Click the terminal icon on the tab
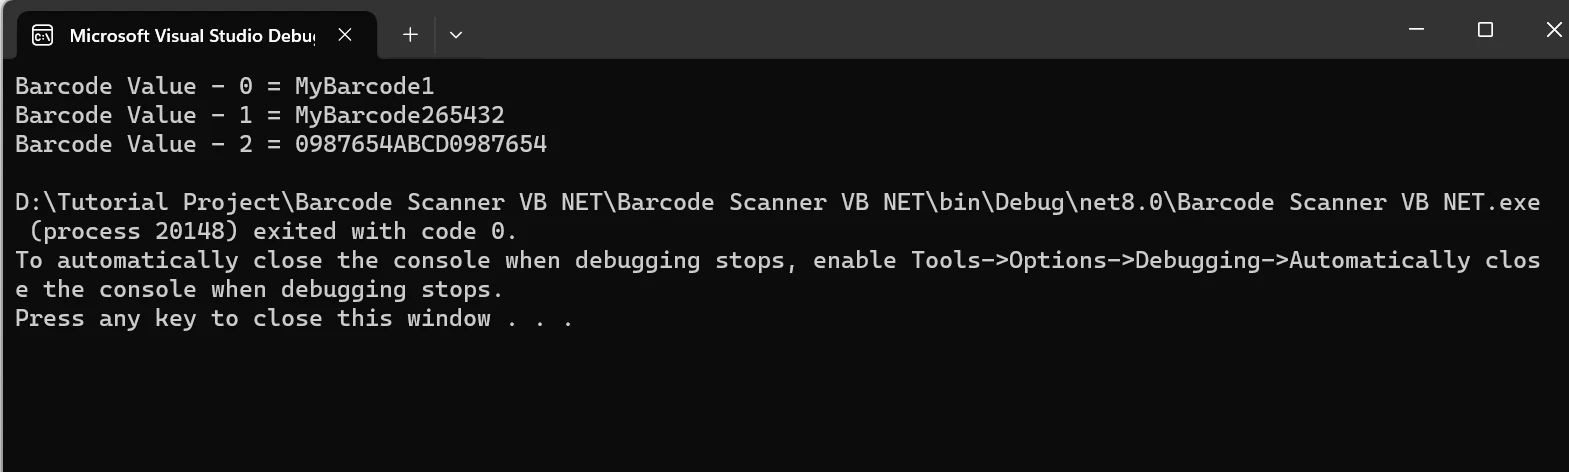Screen dimensions: 1569x472 pos(42,36)
